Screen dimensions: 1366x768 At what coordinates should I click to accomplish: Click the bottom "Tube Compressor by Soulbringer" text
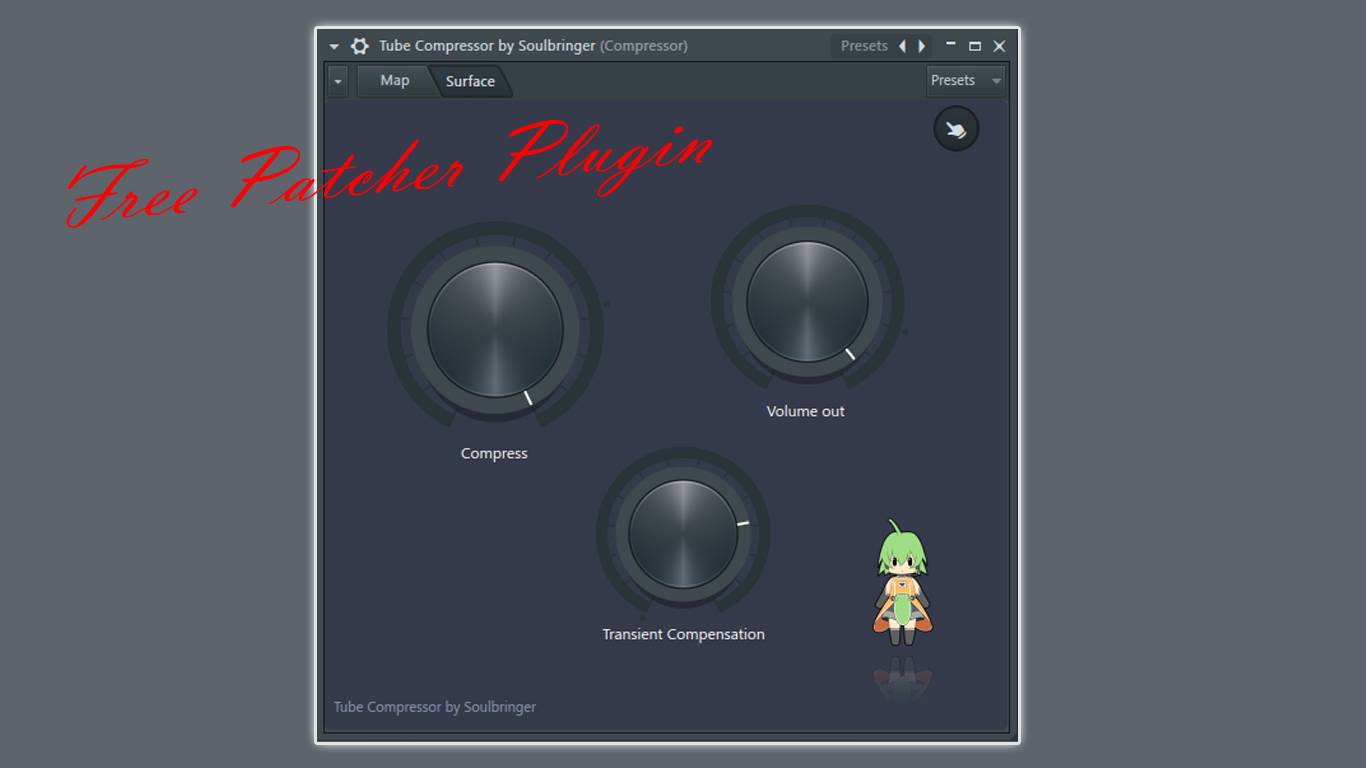point(435,707)
